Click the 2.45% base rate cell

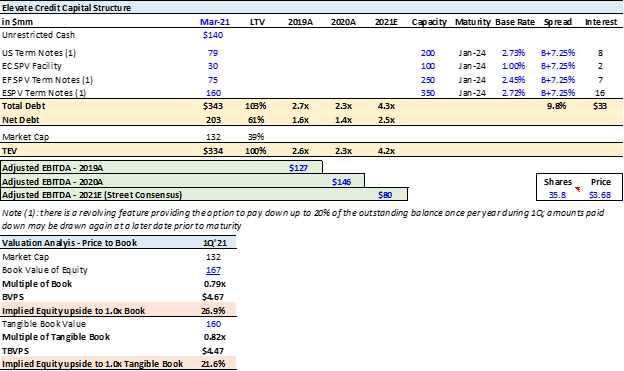[513, 80]
